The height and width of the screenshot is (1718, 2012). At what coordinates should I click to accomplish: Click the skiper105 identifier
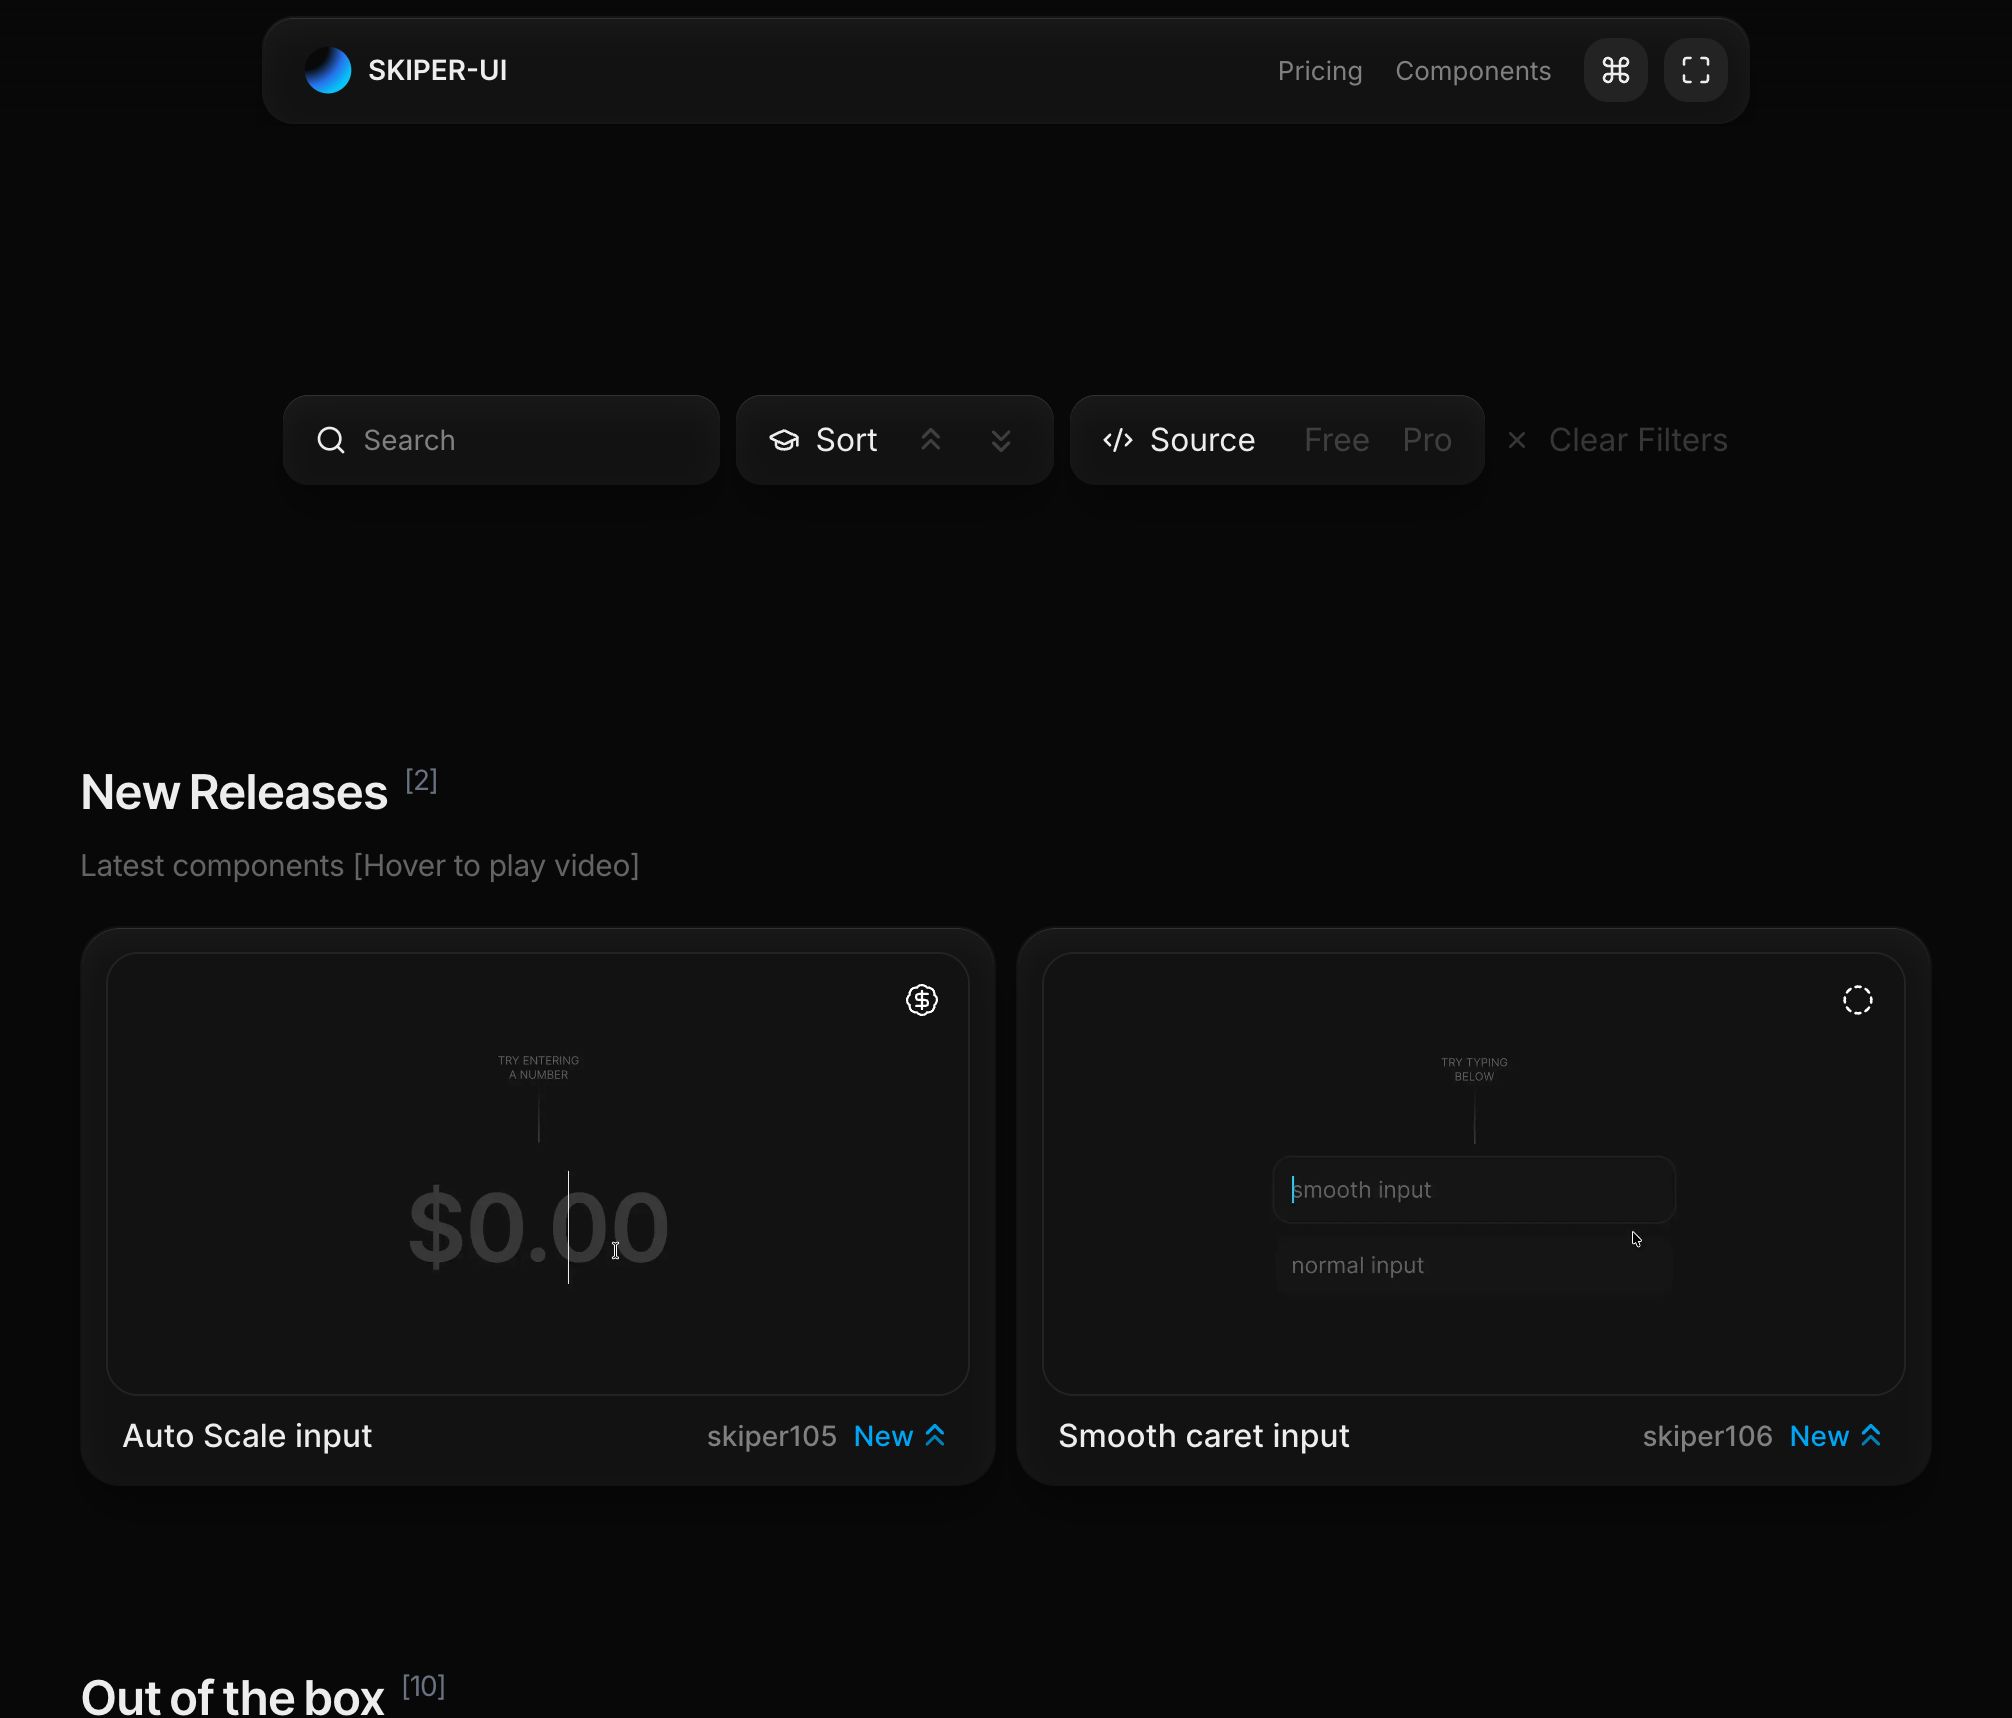click(771, 1436)
